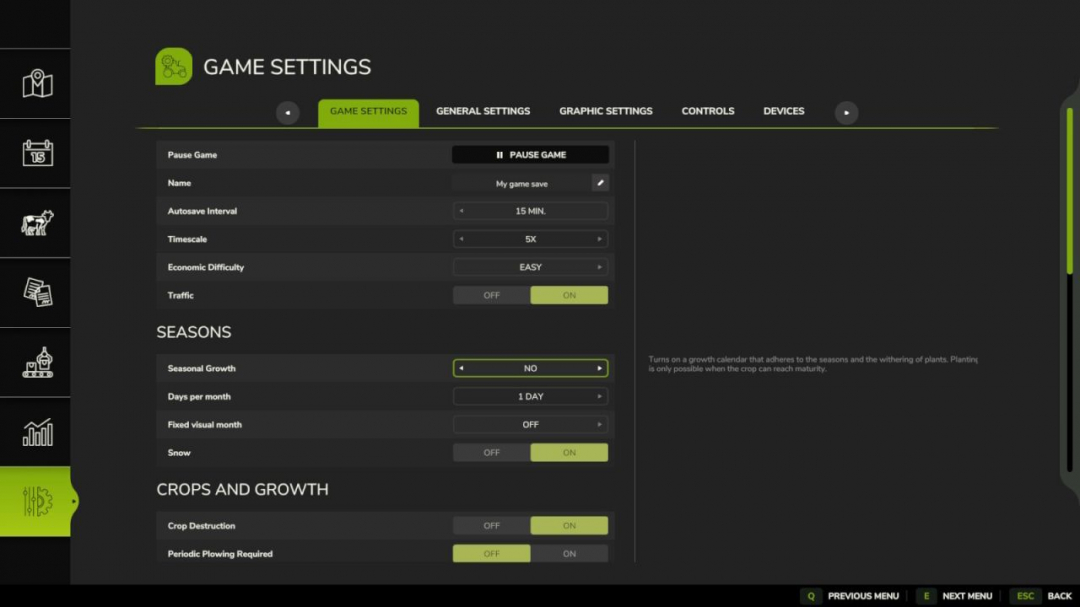Expand the Days per month option
Screen dimensions: 1080x607
point(530,396)
